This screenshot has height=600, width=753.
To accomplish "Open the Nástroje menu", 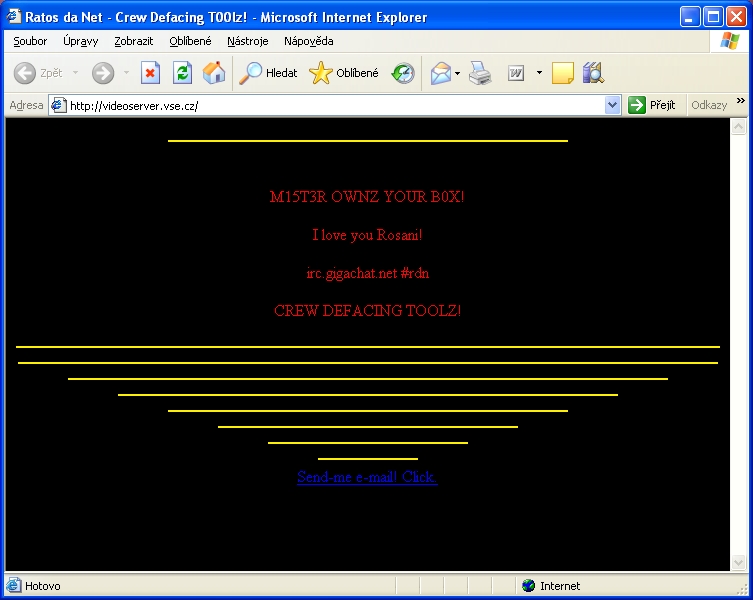I will (248, 41).
